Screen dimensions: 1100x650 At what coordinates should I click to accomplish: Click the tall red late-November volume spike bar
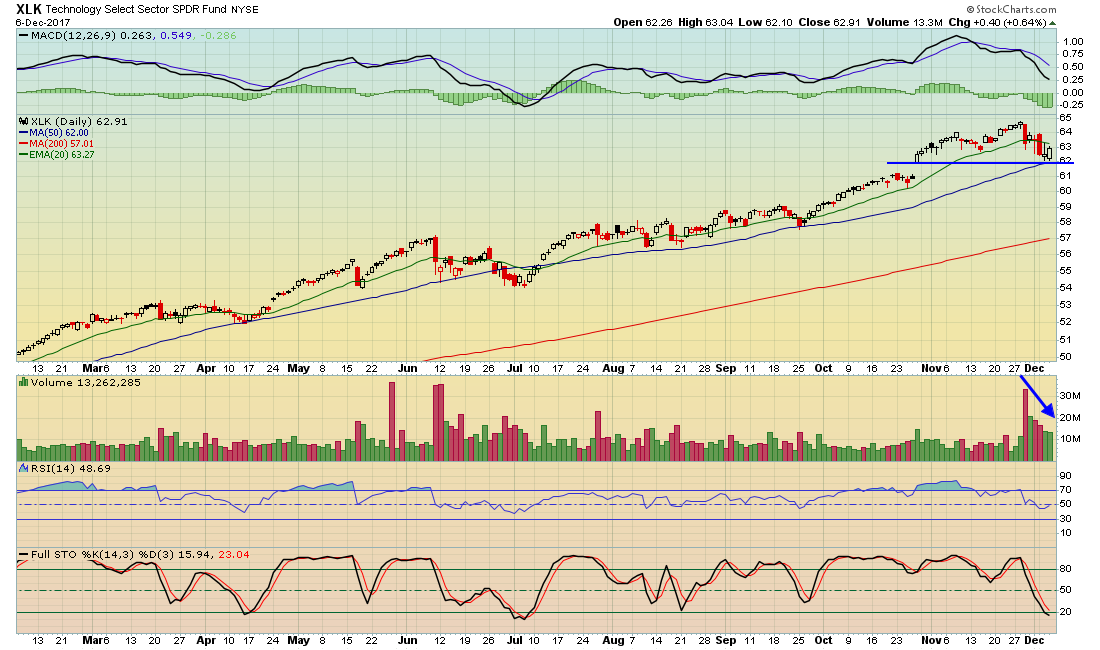click(1025, 425)
